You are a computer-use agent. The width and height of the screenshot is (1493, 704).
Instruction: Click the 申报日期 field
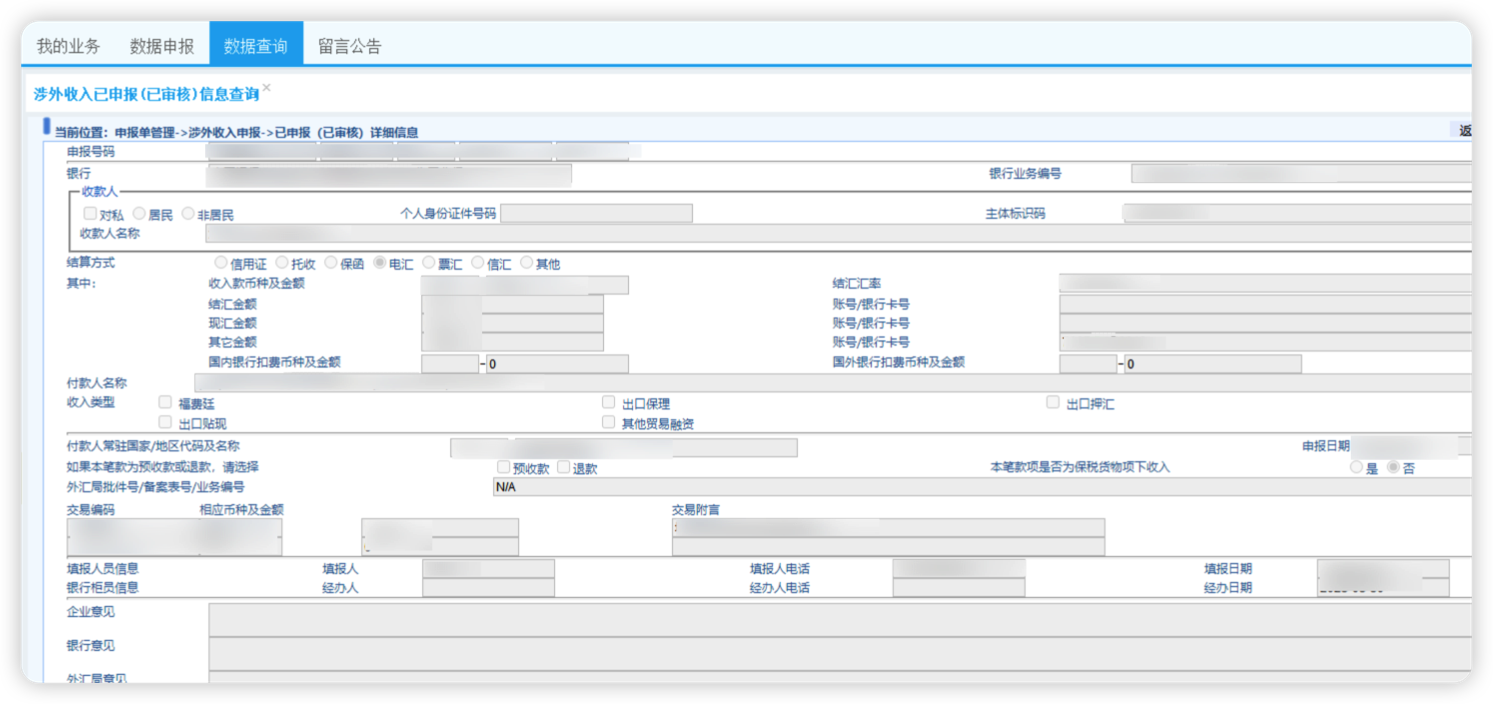[x=1411, y=446]
